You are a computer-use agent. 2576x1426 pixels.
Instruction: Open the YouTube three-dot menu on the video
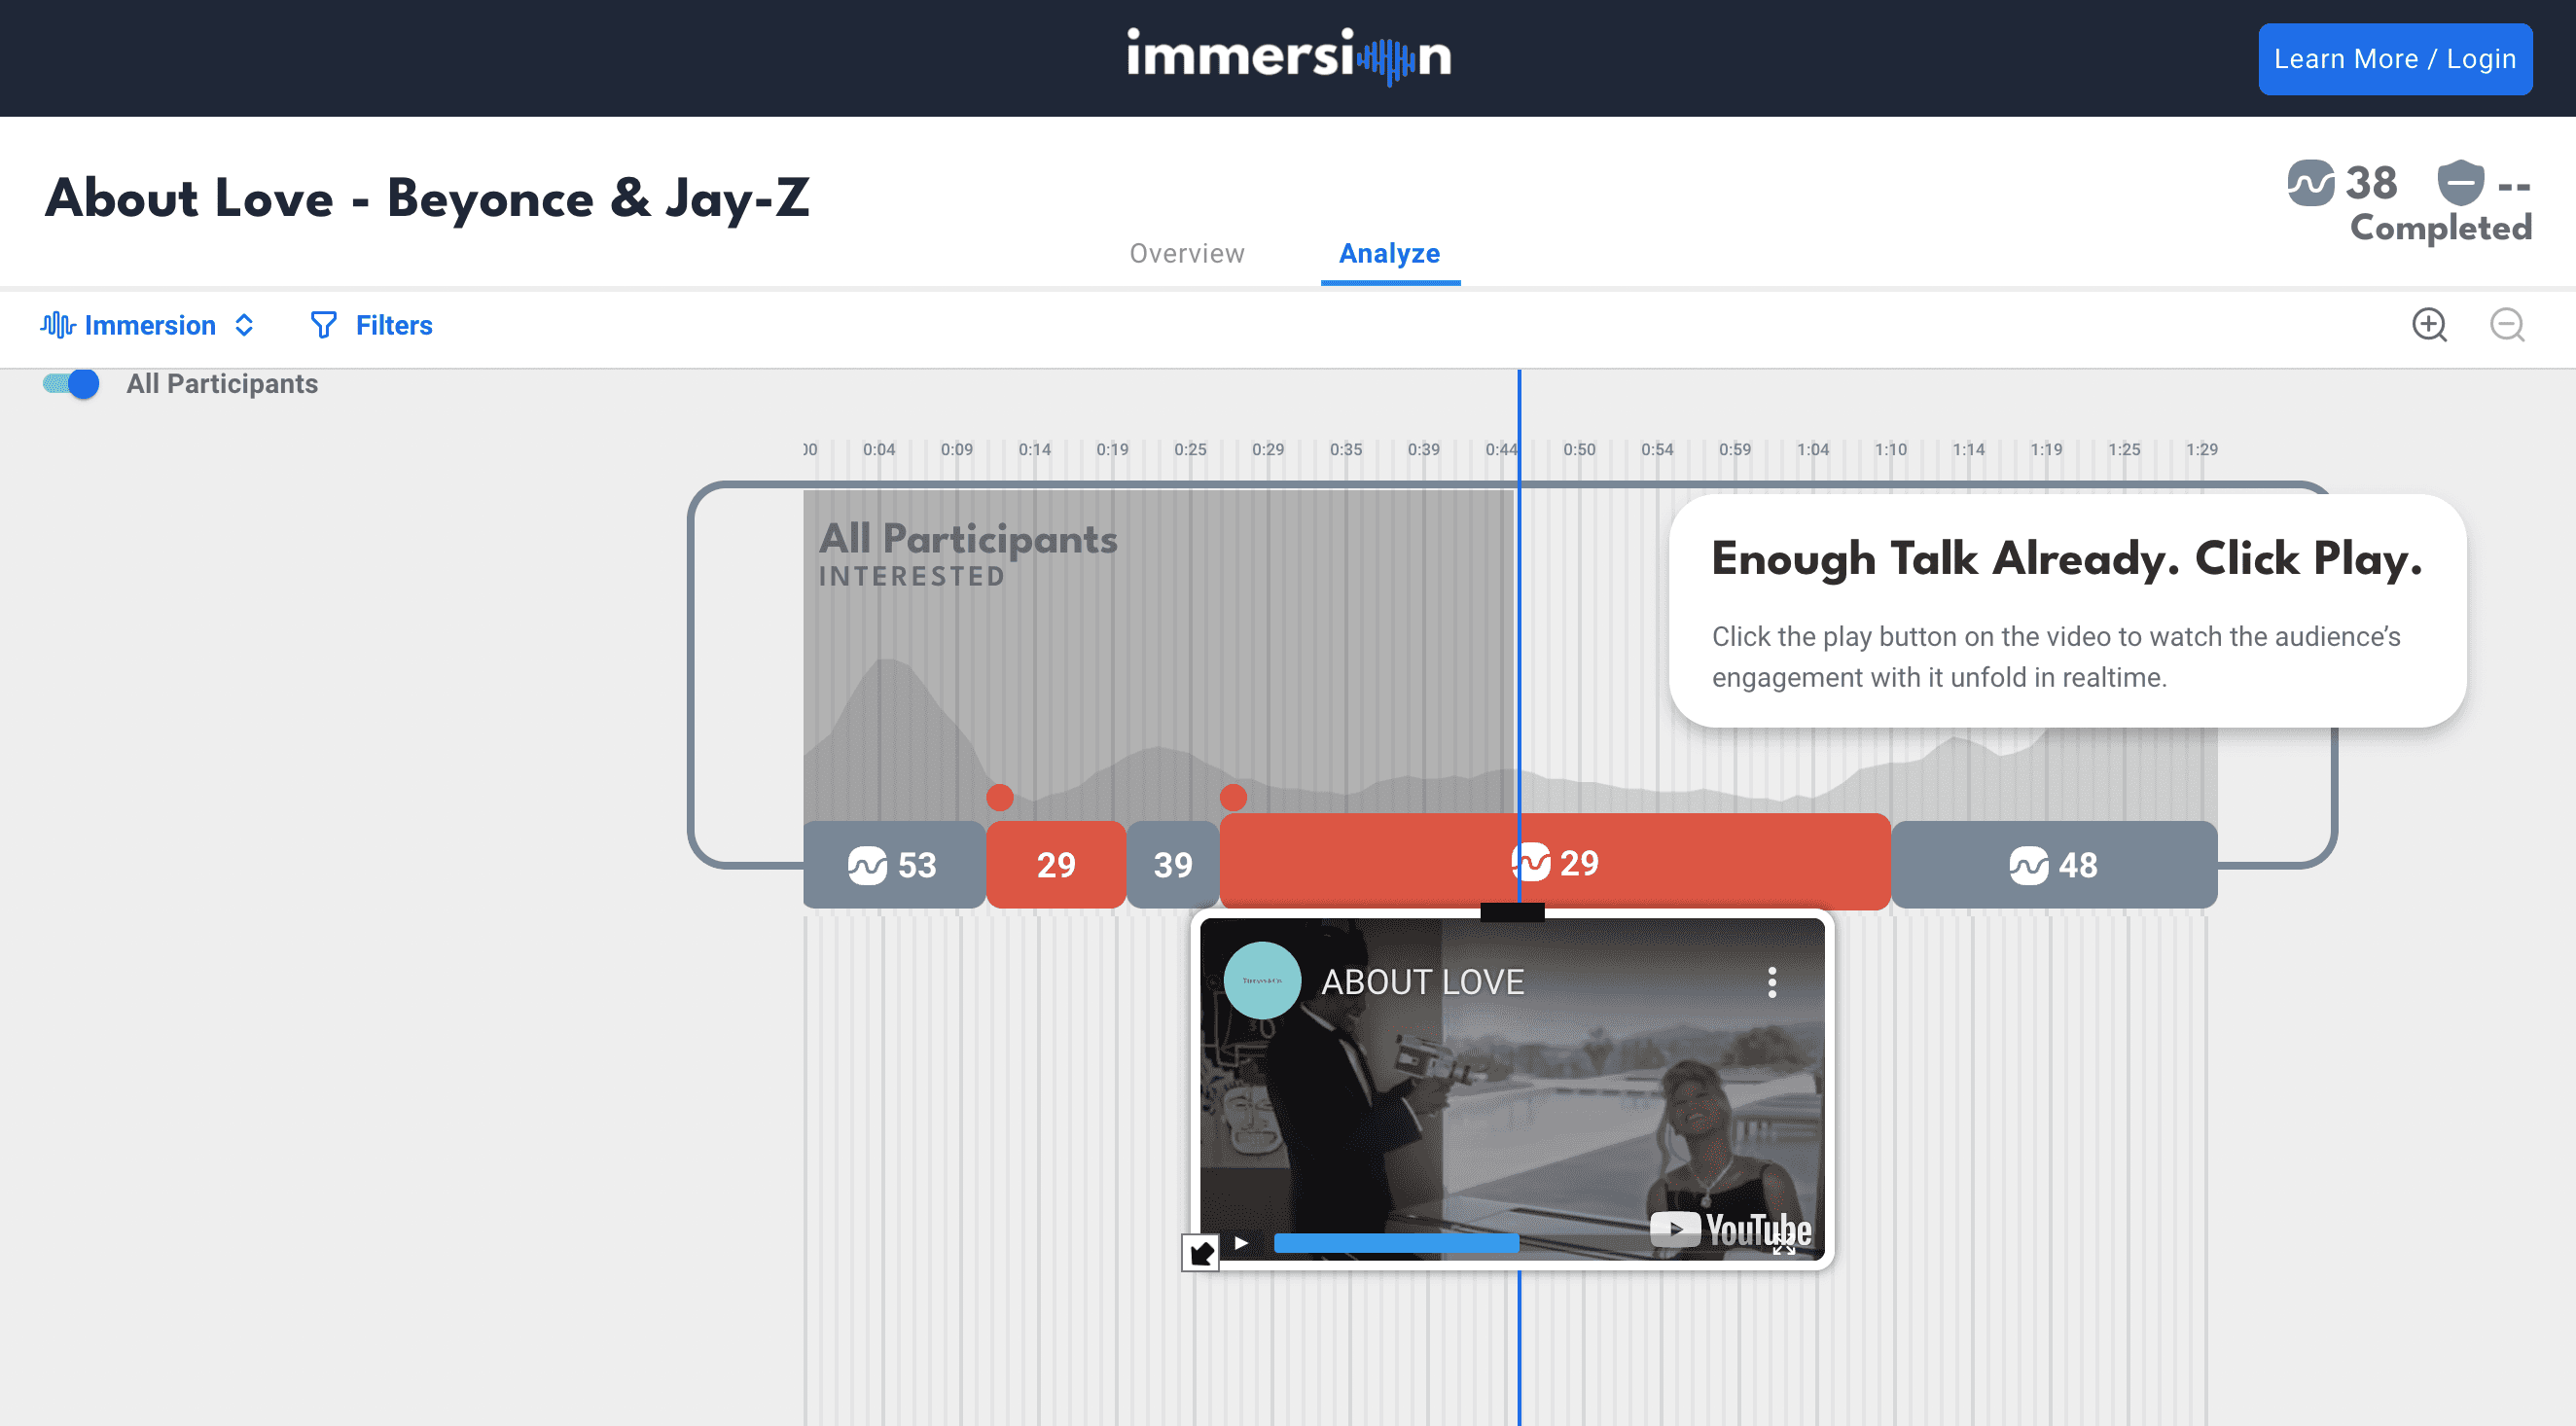[1774, 982]
